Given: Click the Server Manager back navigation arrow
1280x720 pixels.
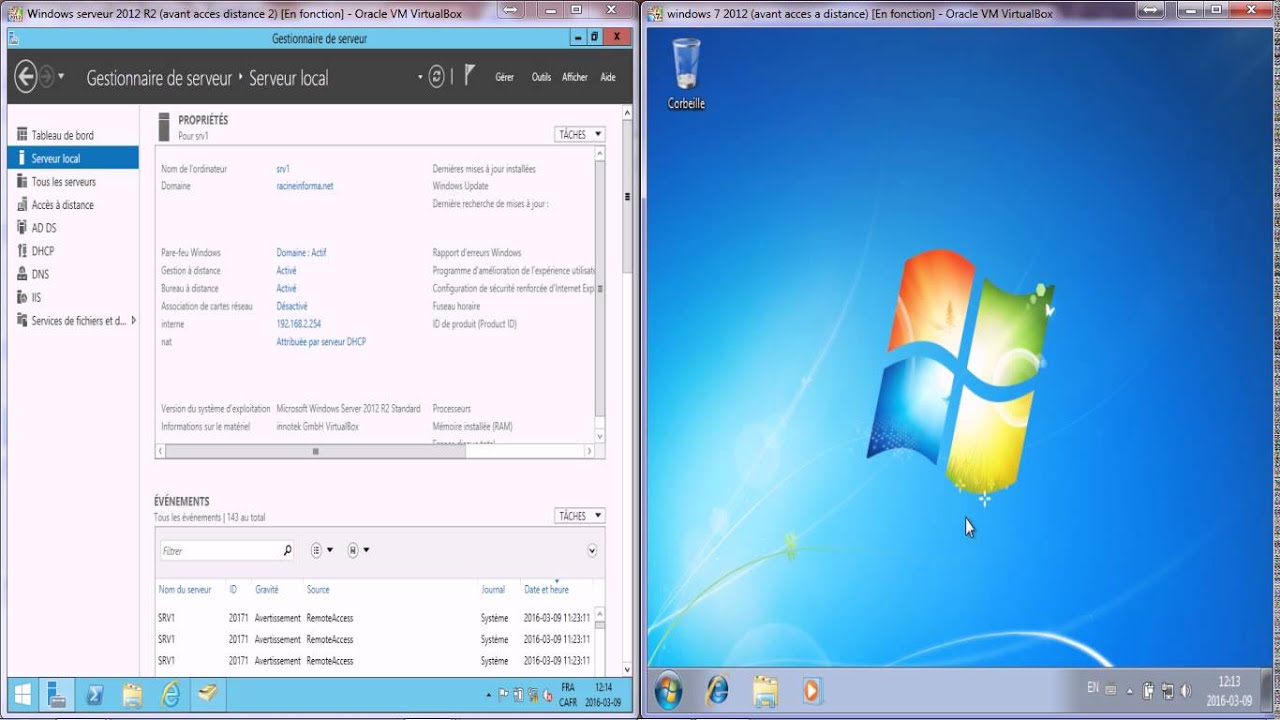Looking at the screenshot, I should 25,77.
